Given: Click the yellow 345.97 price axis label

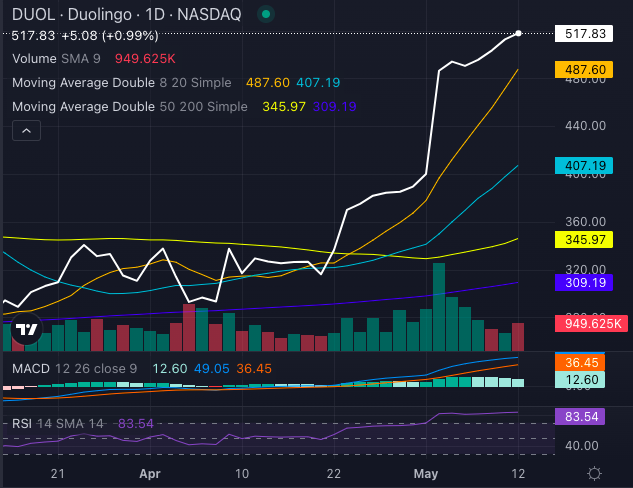Looking at the screenshot, I should pyautogui.click(x=584, y=239).
